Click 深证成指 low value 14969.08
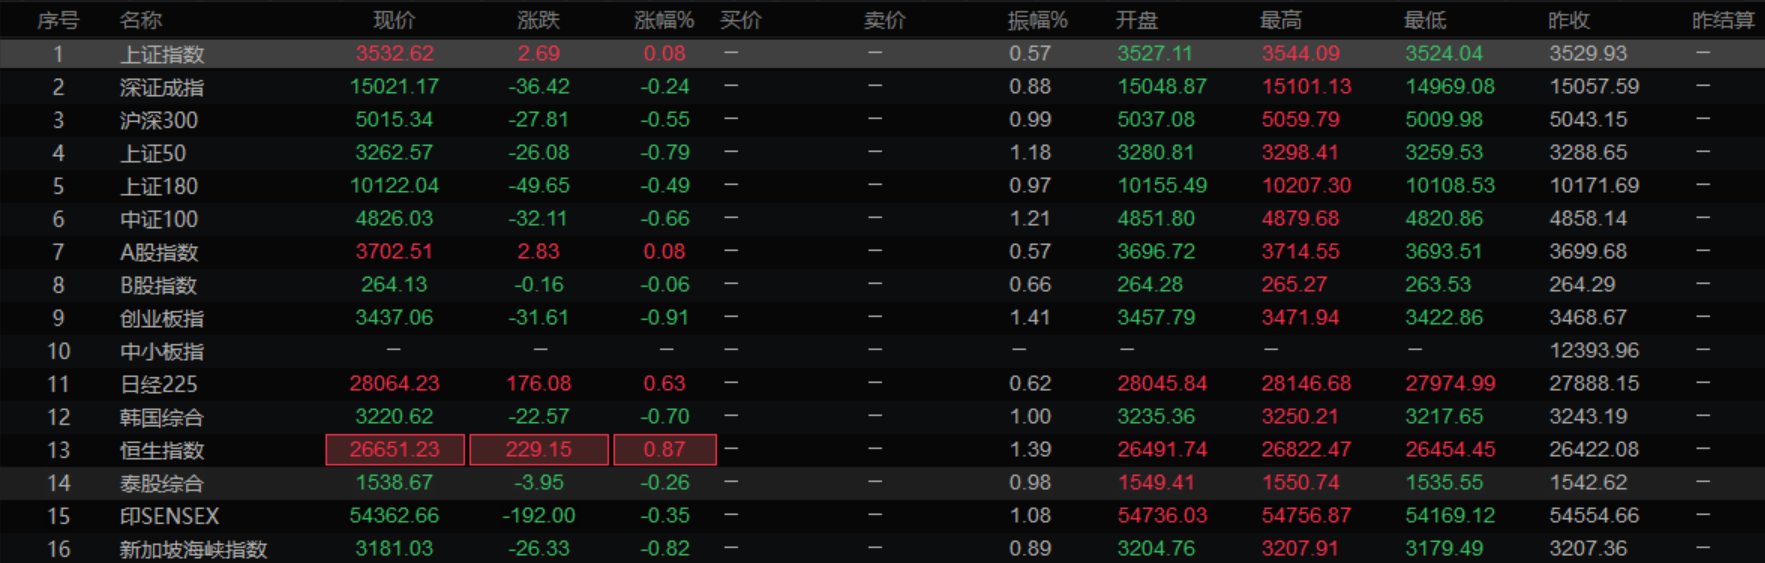The width and height of the screenshot is (1765, 563). 1450,86
